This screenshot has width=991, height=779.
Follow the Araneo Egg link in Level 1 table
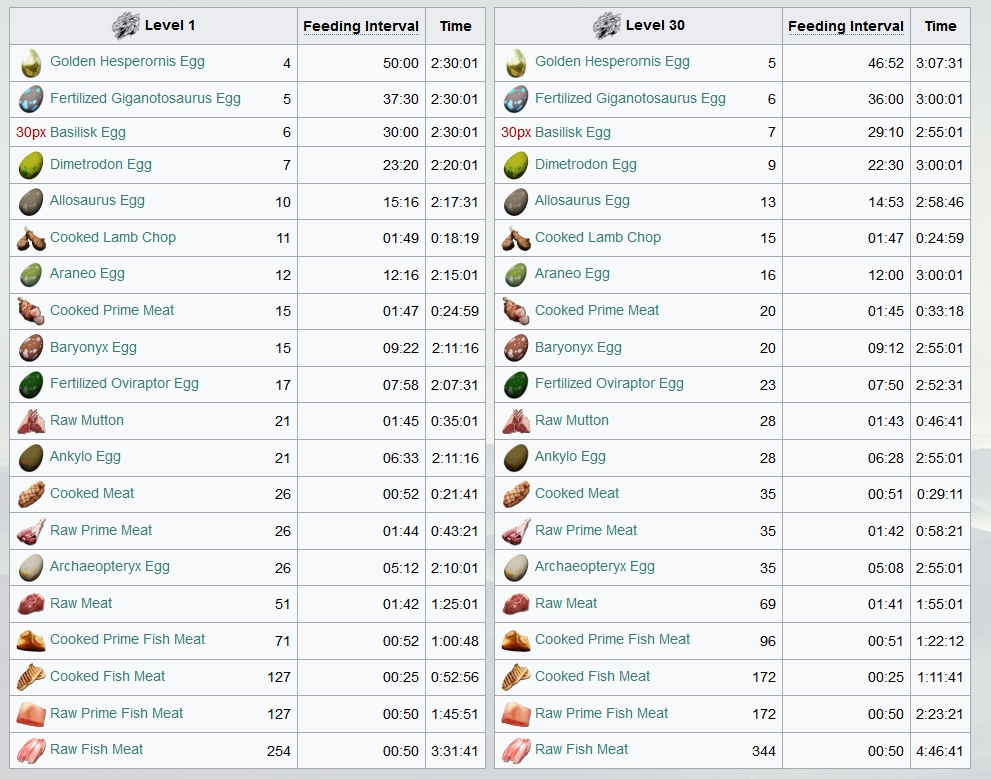pos(87,273)
